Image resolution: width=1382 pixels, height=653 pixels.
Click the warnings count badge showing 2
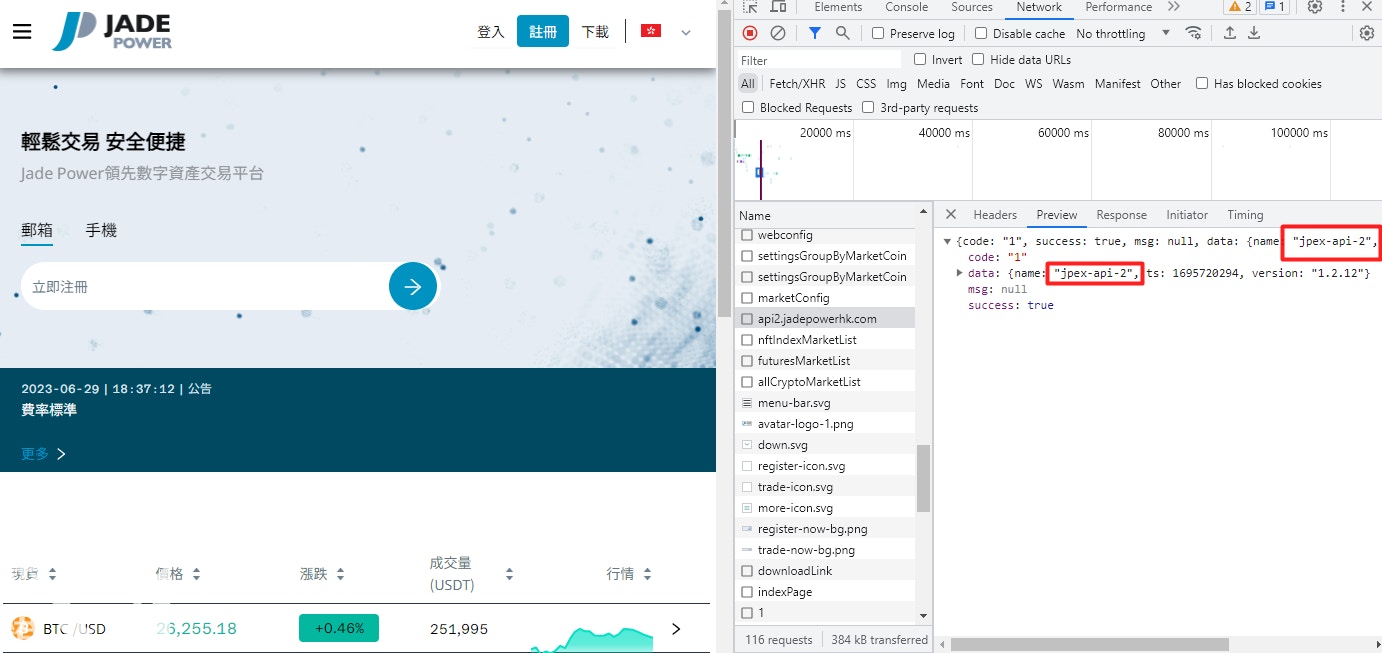pos(1239,7)
